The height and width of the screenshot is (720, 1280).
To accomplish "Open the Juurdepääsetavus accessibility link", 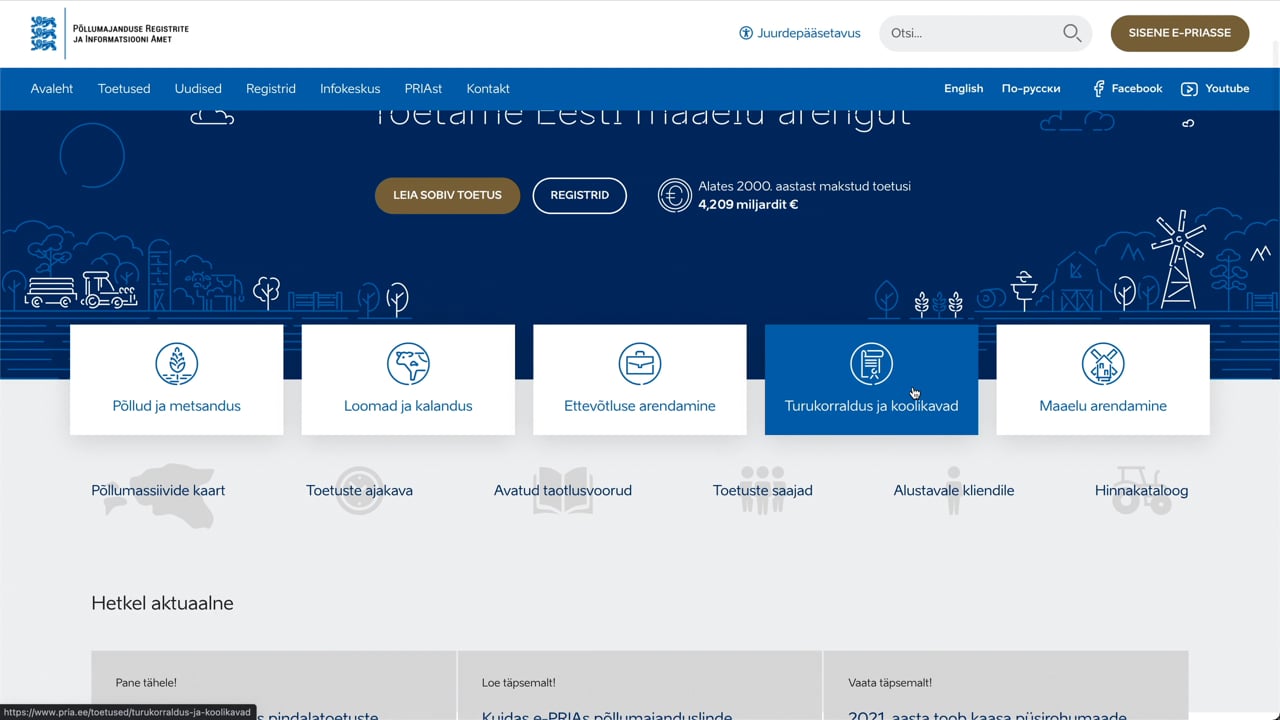I will point(809,33).
